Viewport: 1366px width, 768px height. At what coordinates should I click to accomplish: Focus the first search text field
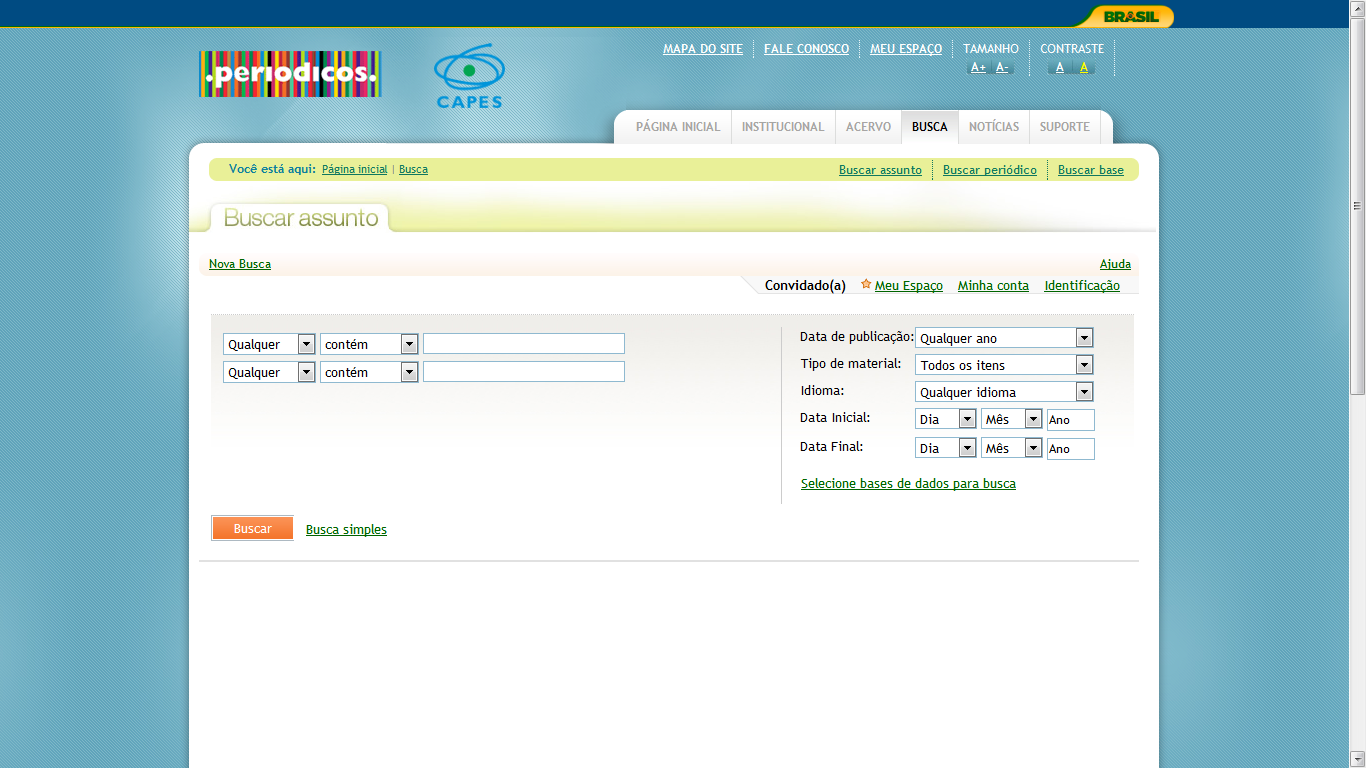point(524,344)
